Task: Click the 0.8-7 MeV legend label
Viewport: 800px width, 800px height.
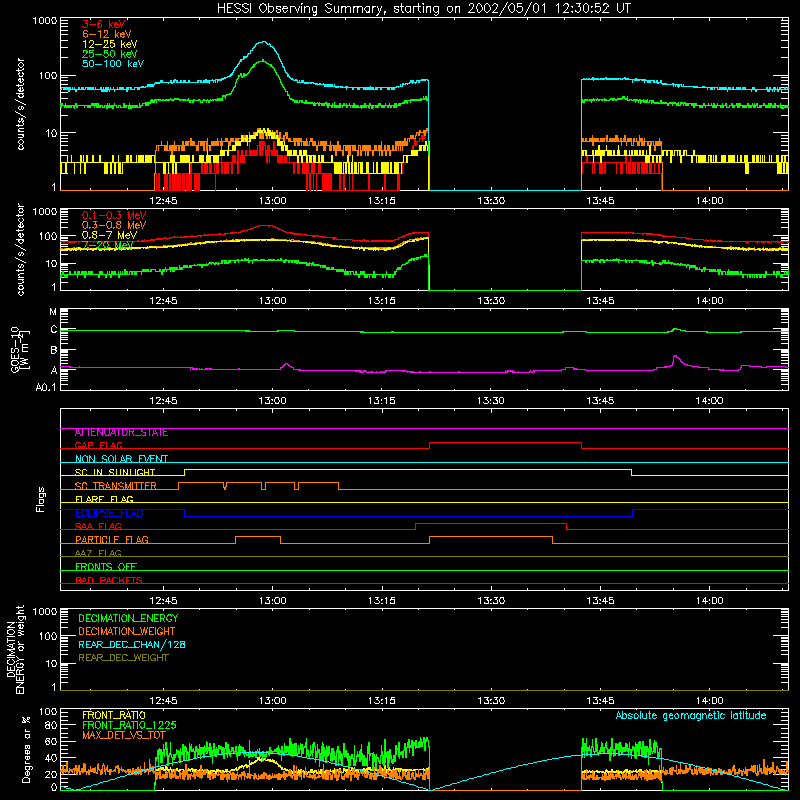Action: coord(109,235)
